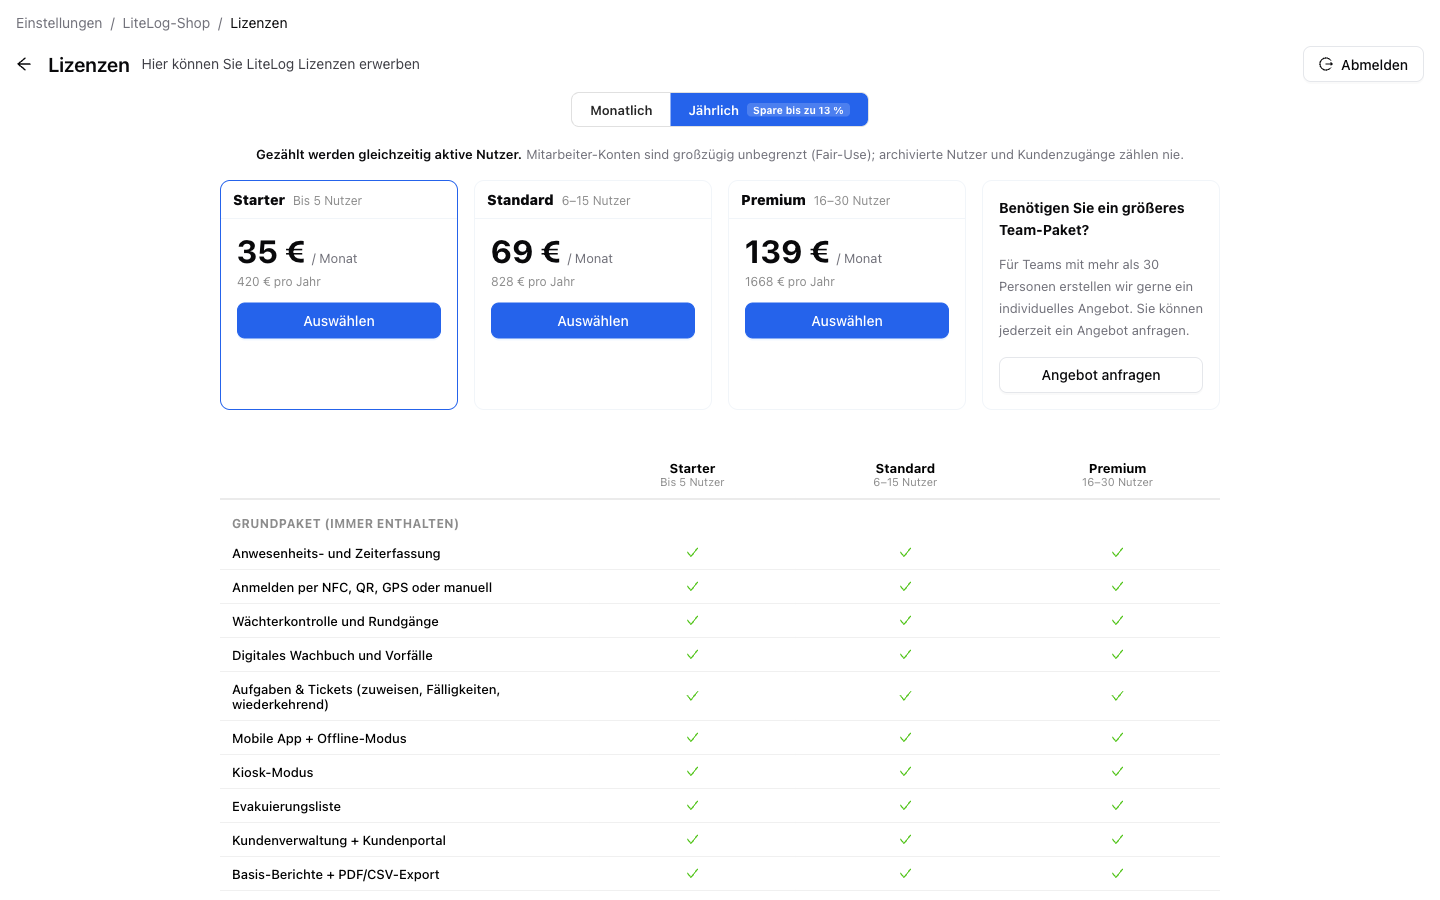Click Standard checkmark for Wächterkontrolle und Rundgänge
The image size is (1440, 900).
pos(905,620)
